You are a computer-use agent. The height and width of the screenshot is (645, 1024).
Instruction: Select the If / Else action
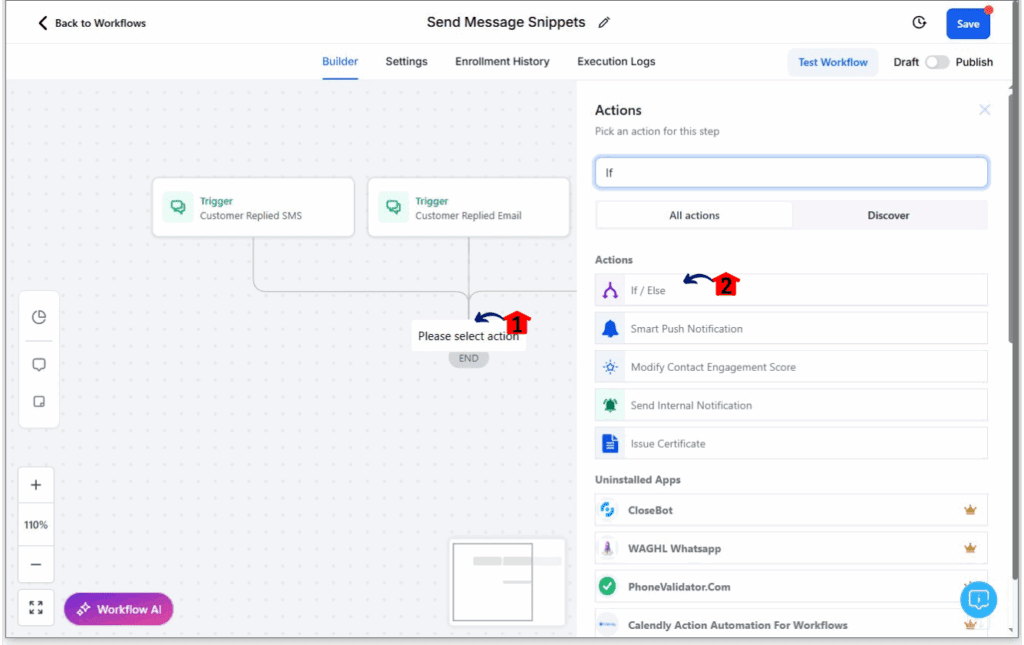point(791,291)
